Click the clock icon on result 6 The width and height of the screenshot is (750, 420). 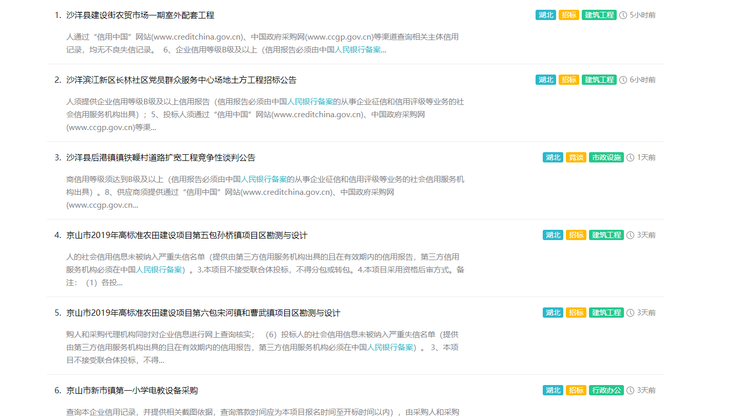(x=631, y=390)
